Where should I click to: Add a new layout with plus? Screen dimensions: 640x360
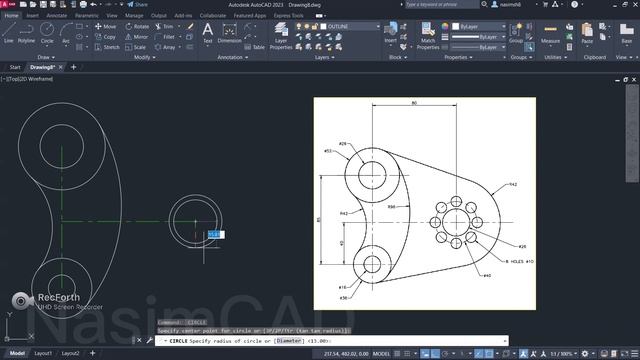(x=93, y=353)
